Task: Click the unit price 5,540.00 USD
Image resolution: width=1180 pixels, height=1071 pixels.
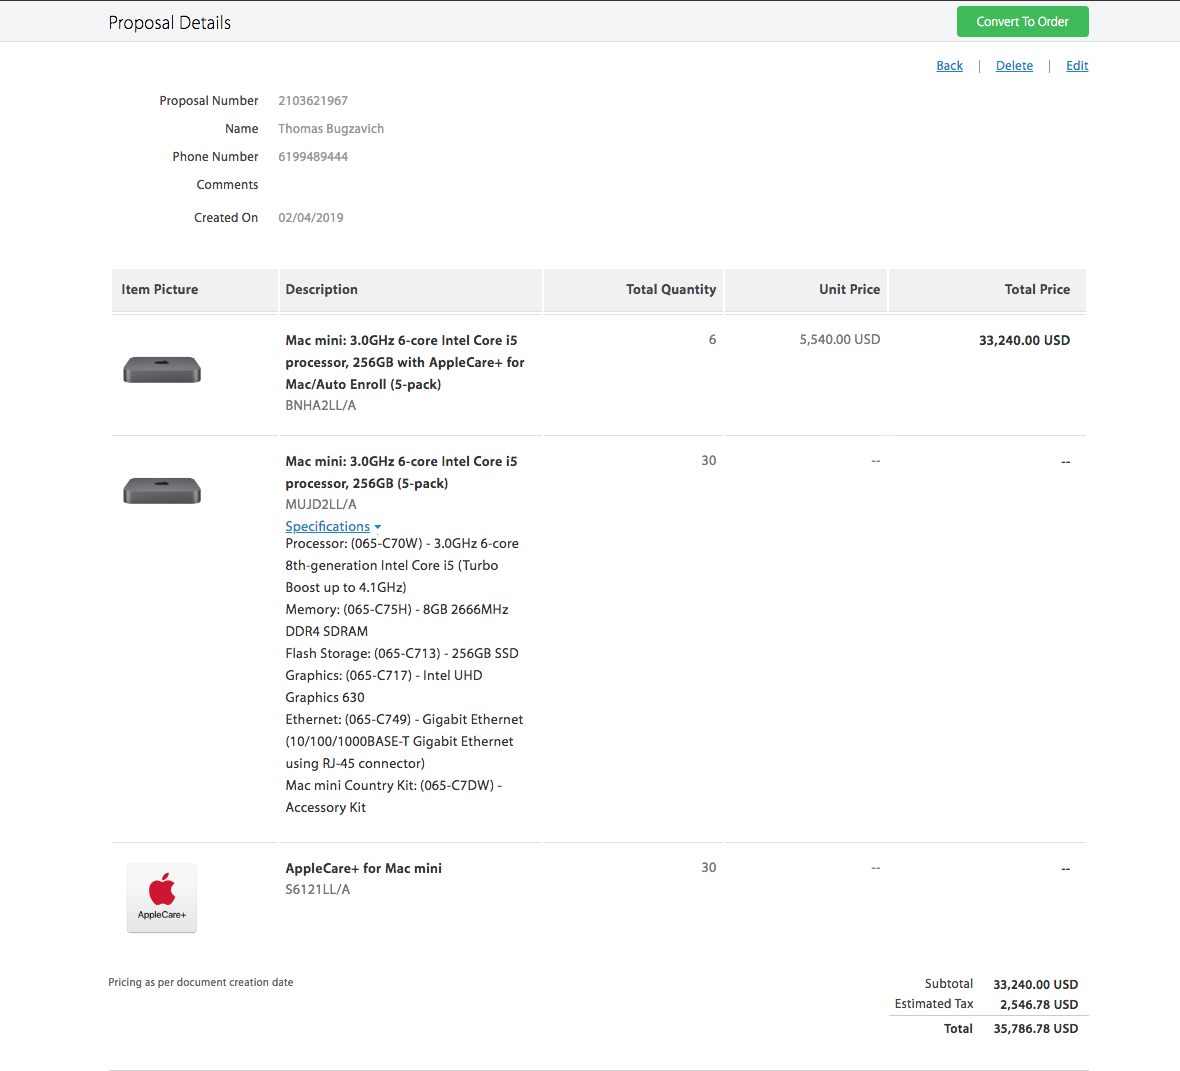Action: 839,339
